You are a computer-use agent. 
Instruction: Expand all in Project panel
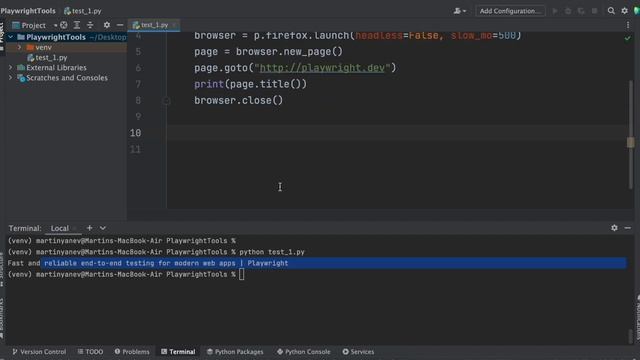click(x=77, y=25)
